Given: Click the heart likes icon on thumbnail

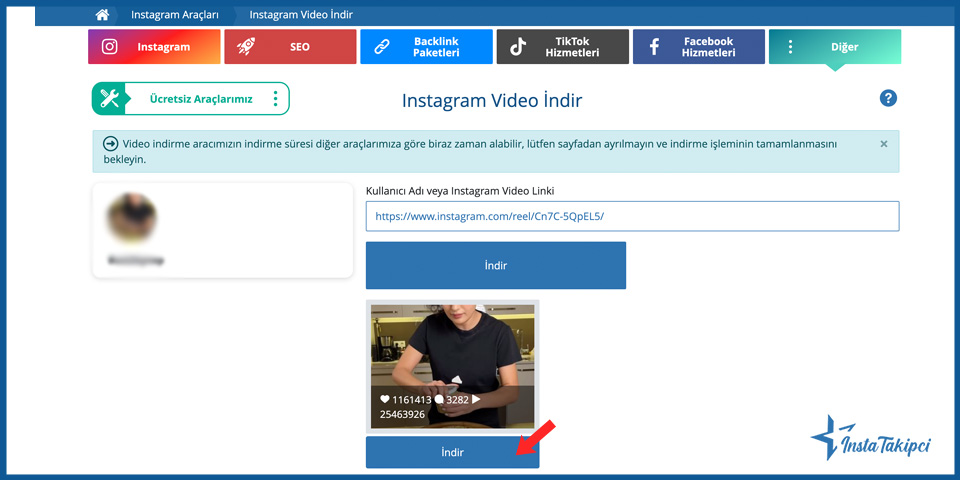Looking at the screenshot, I should tap(384, 399).
